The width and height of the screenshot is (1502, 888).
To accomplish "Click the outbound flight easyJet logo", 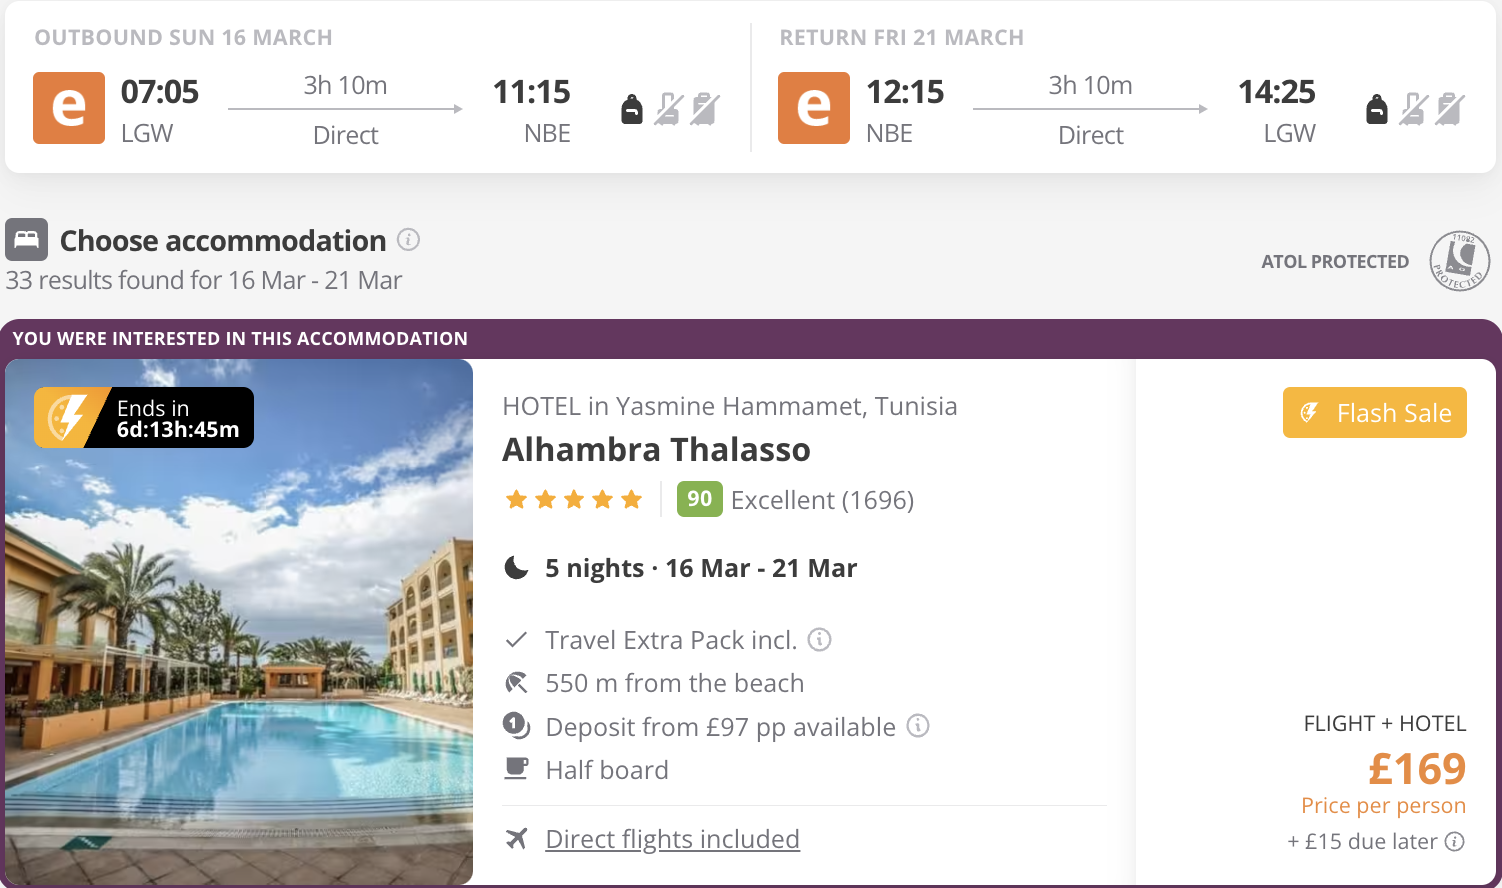I will click(x=69, y=108).
